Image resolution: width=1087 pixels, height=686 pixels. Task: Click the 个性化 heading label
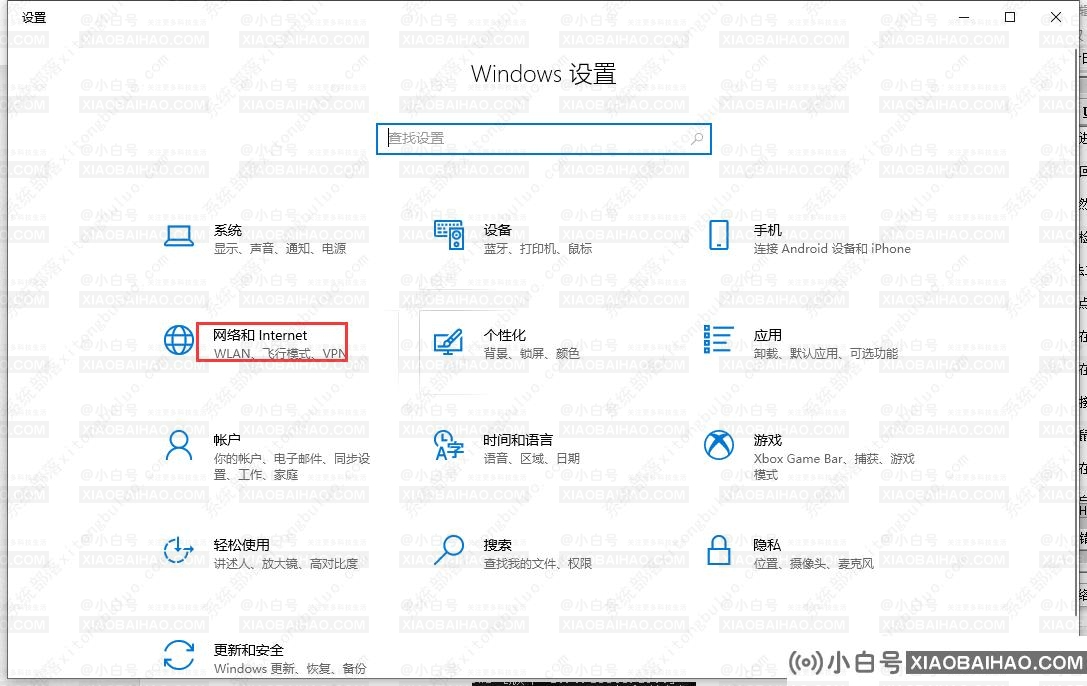504,335
